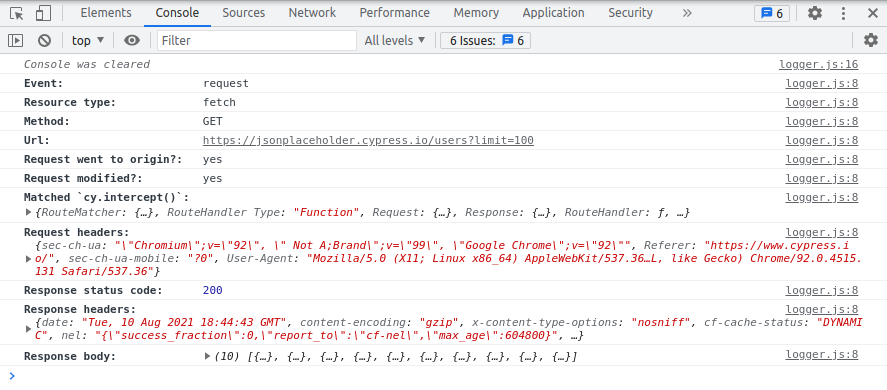The image size is (887, 390).
Task: Open the top JavaScript context dropdown
Action: point(88,40)
